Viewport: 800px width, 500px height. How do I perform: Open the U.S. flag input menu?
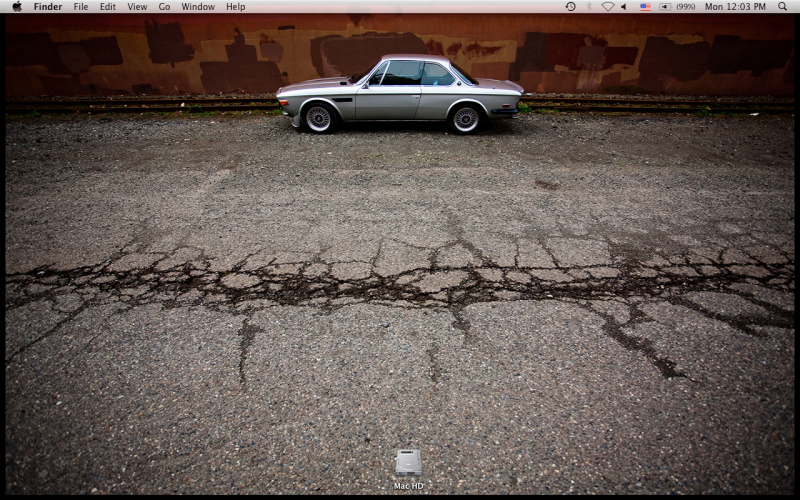[x=645, y=7]
